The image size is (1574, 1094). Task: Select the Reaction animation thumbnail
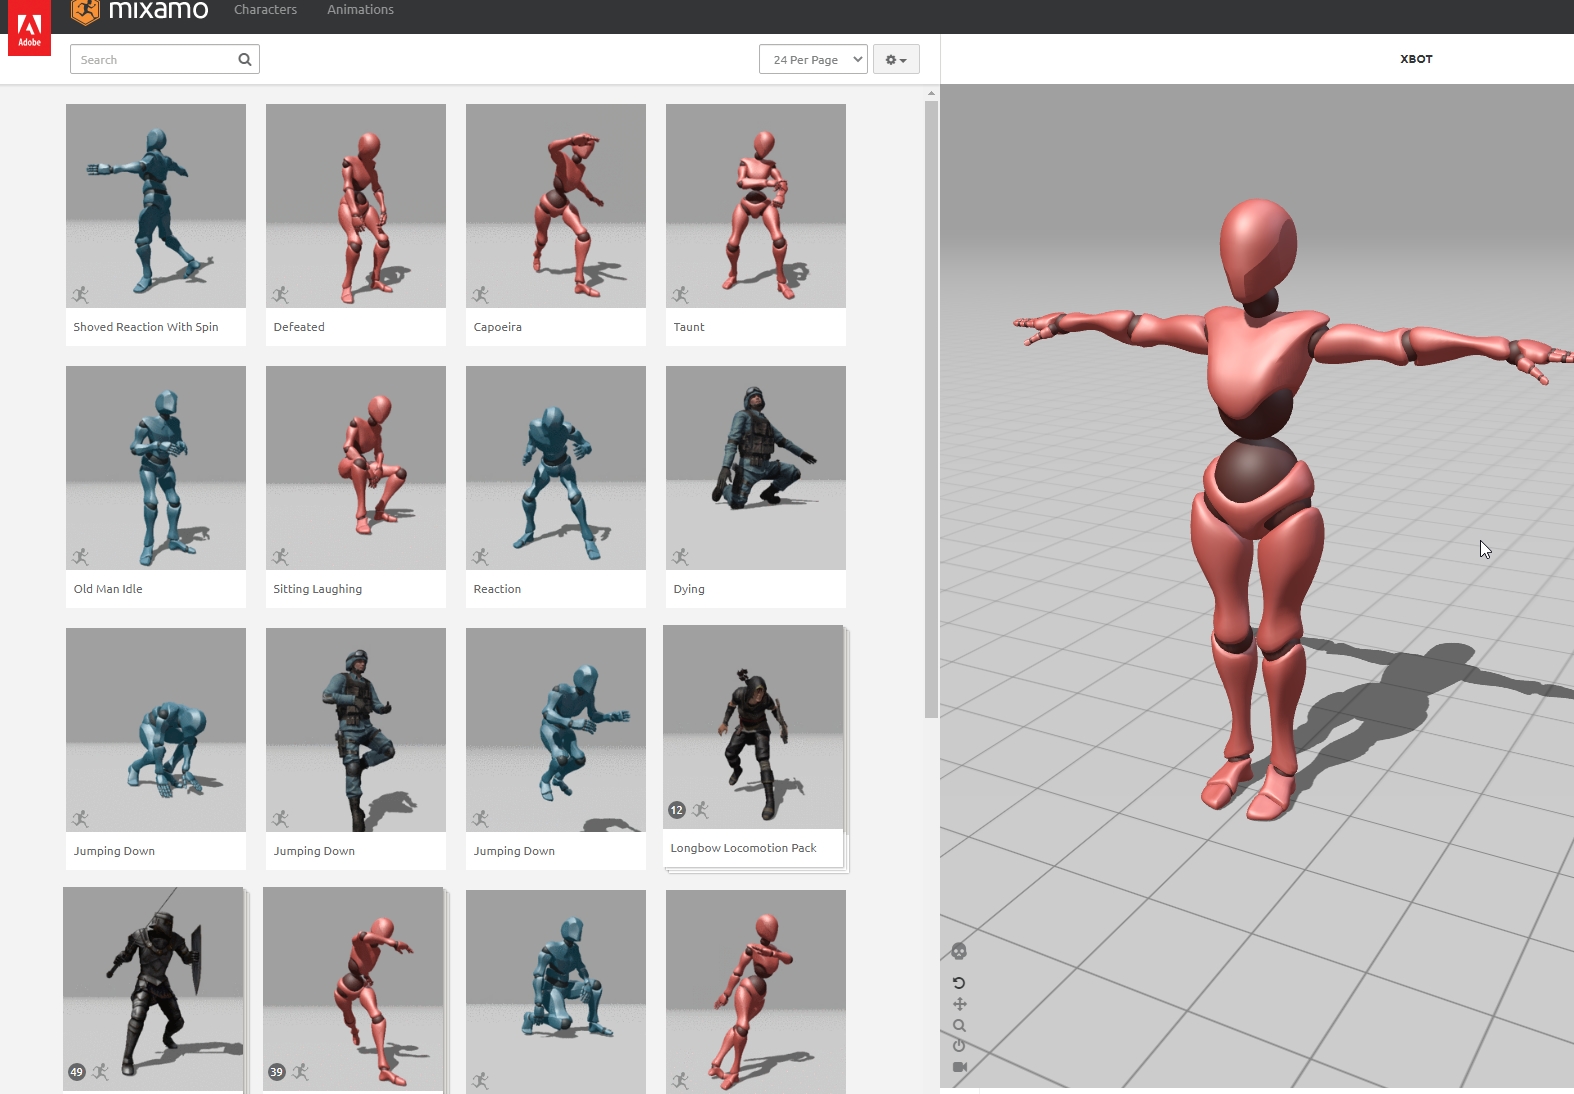tap(556, 468)
